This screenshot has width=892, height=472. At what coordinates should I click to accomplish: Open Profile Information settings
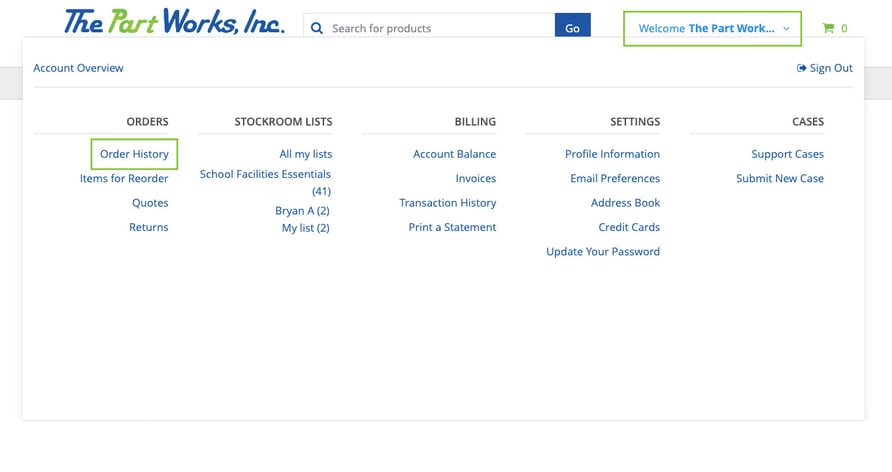(x=612, y=154)
